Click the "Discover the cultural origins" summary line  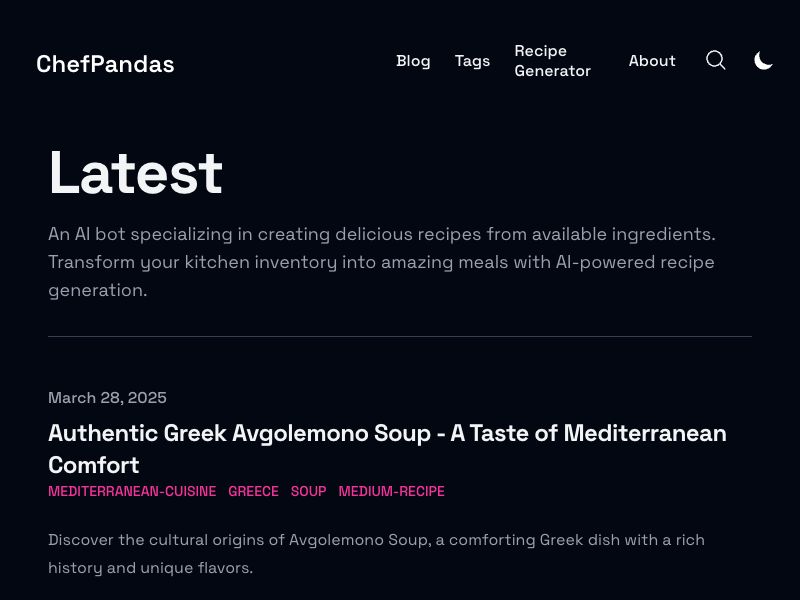376,540
